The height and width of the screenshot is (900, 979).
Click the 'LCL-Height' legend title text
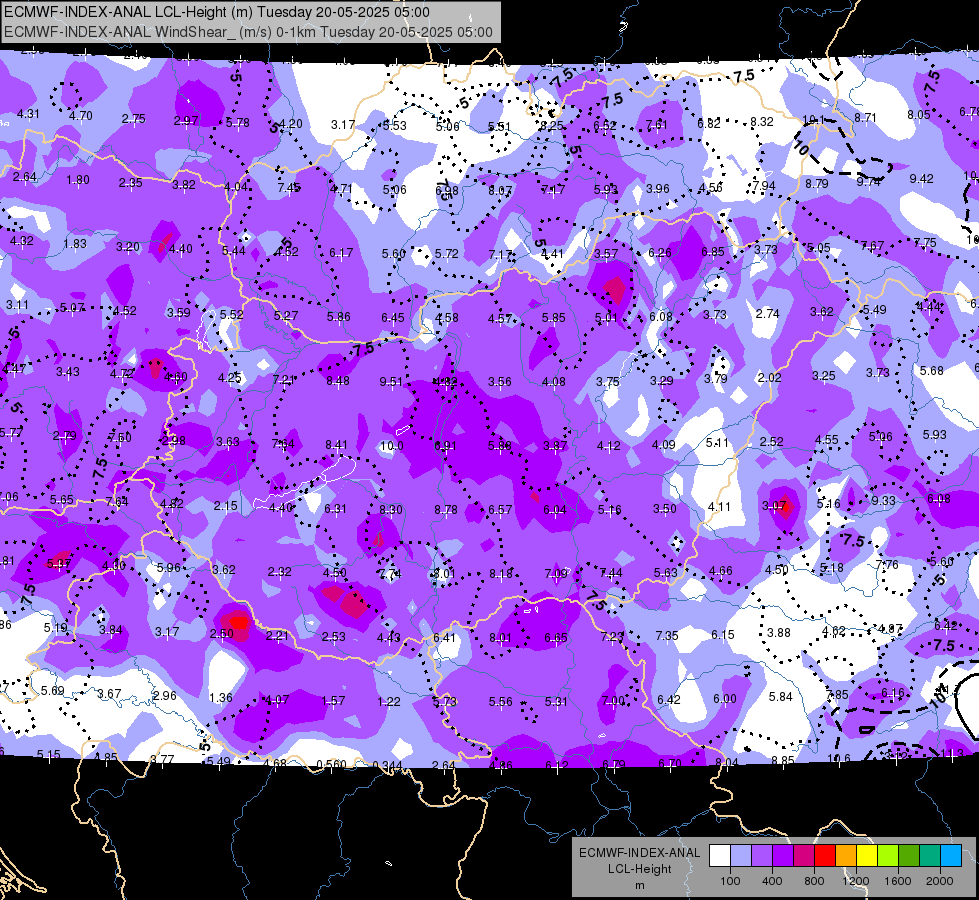pyautogui.click(x=639, y=869)
